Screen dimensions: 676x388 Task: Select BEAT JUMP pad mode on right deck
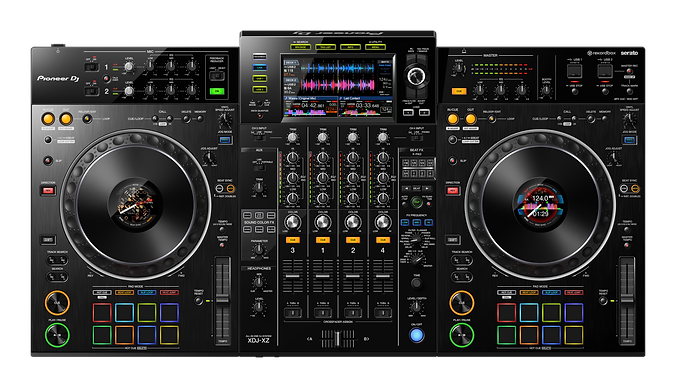574,293
